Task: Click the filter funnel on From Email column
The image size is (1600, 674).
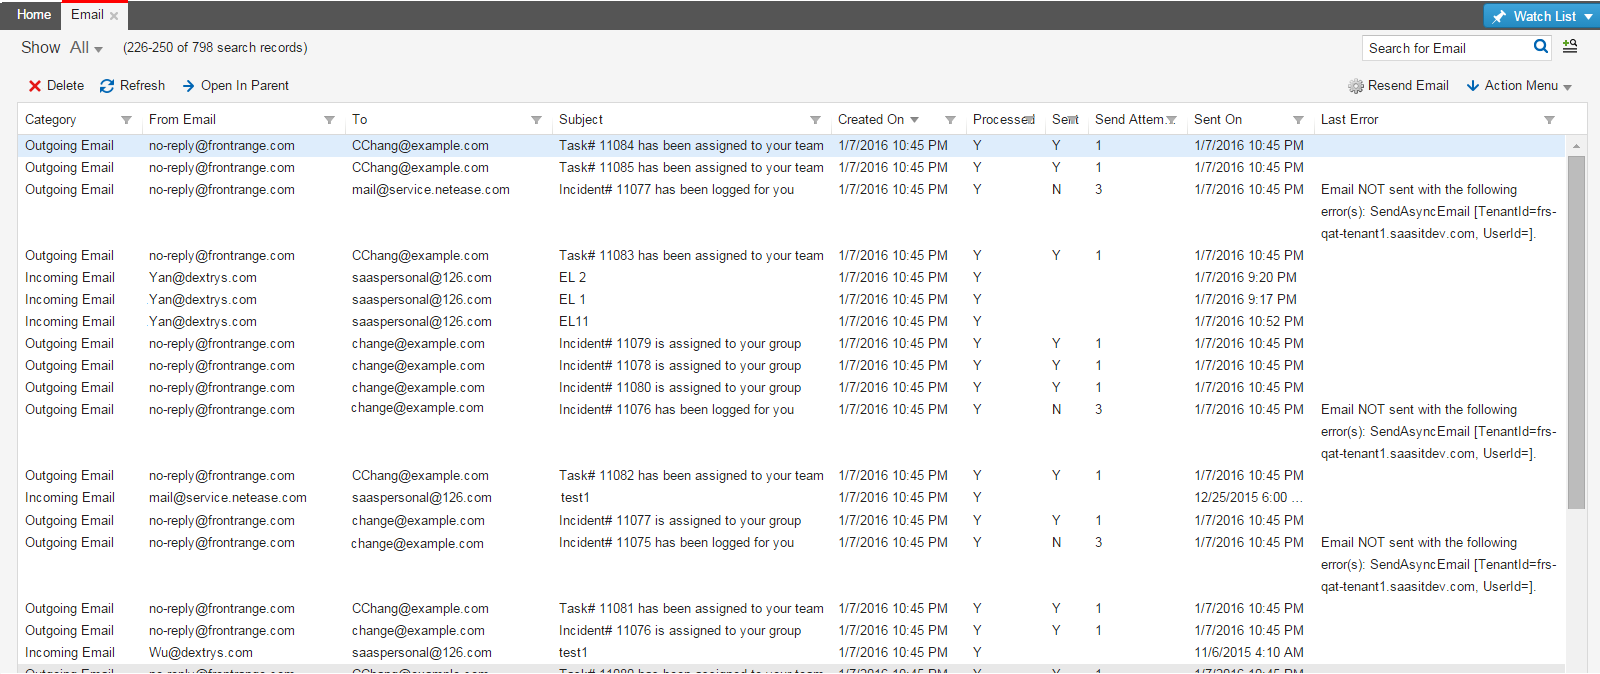Action: pyautogui.click(x=329, y=120)
